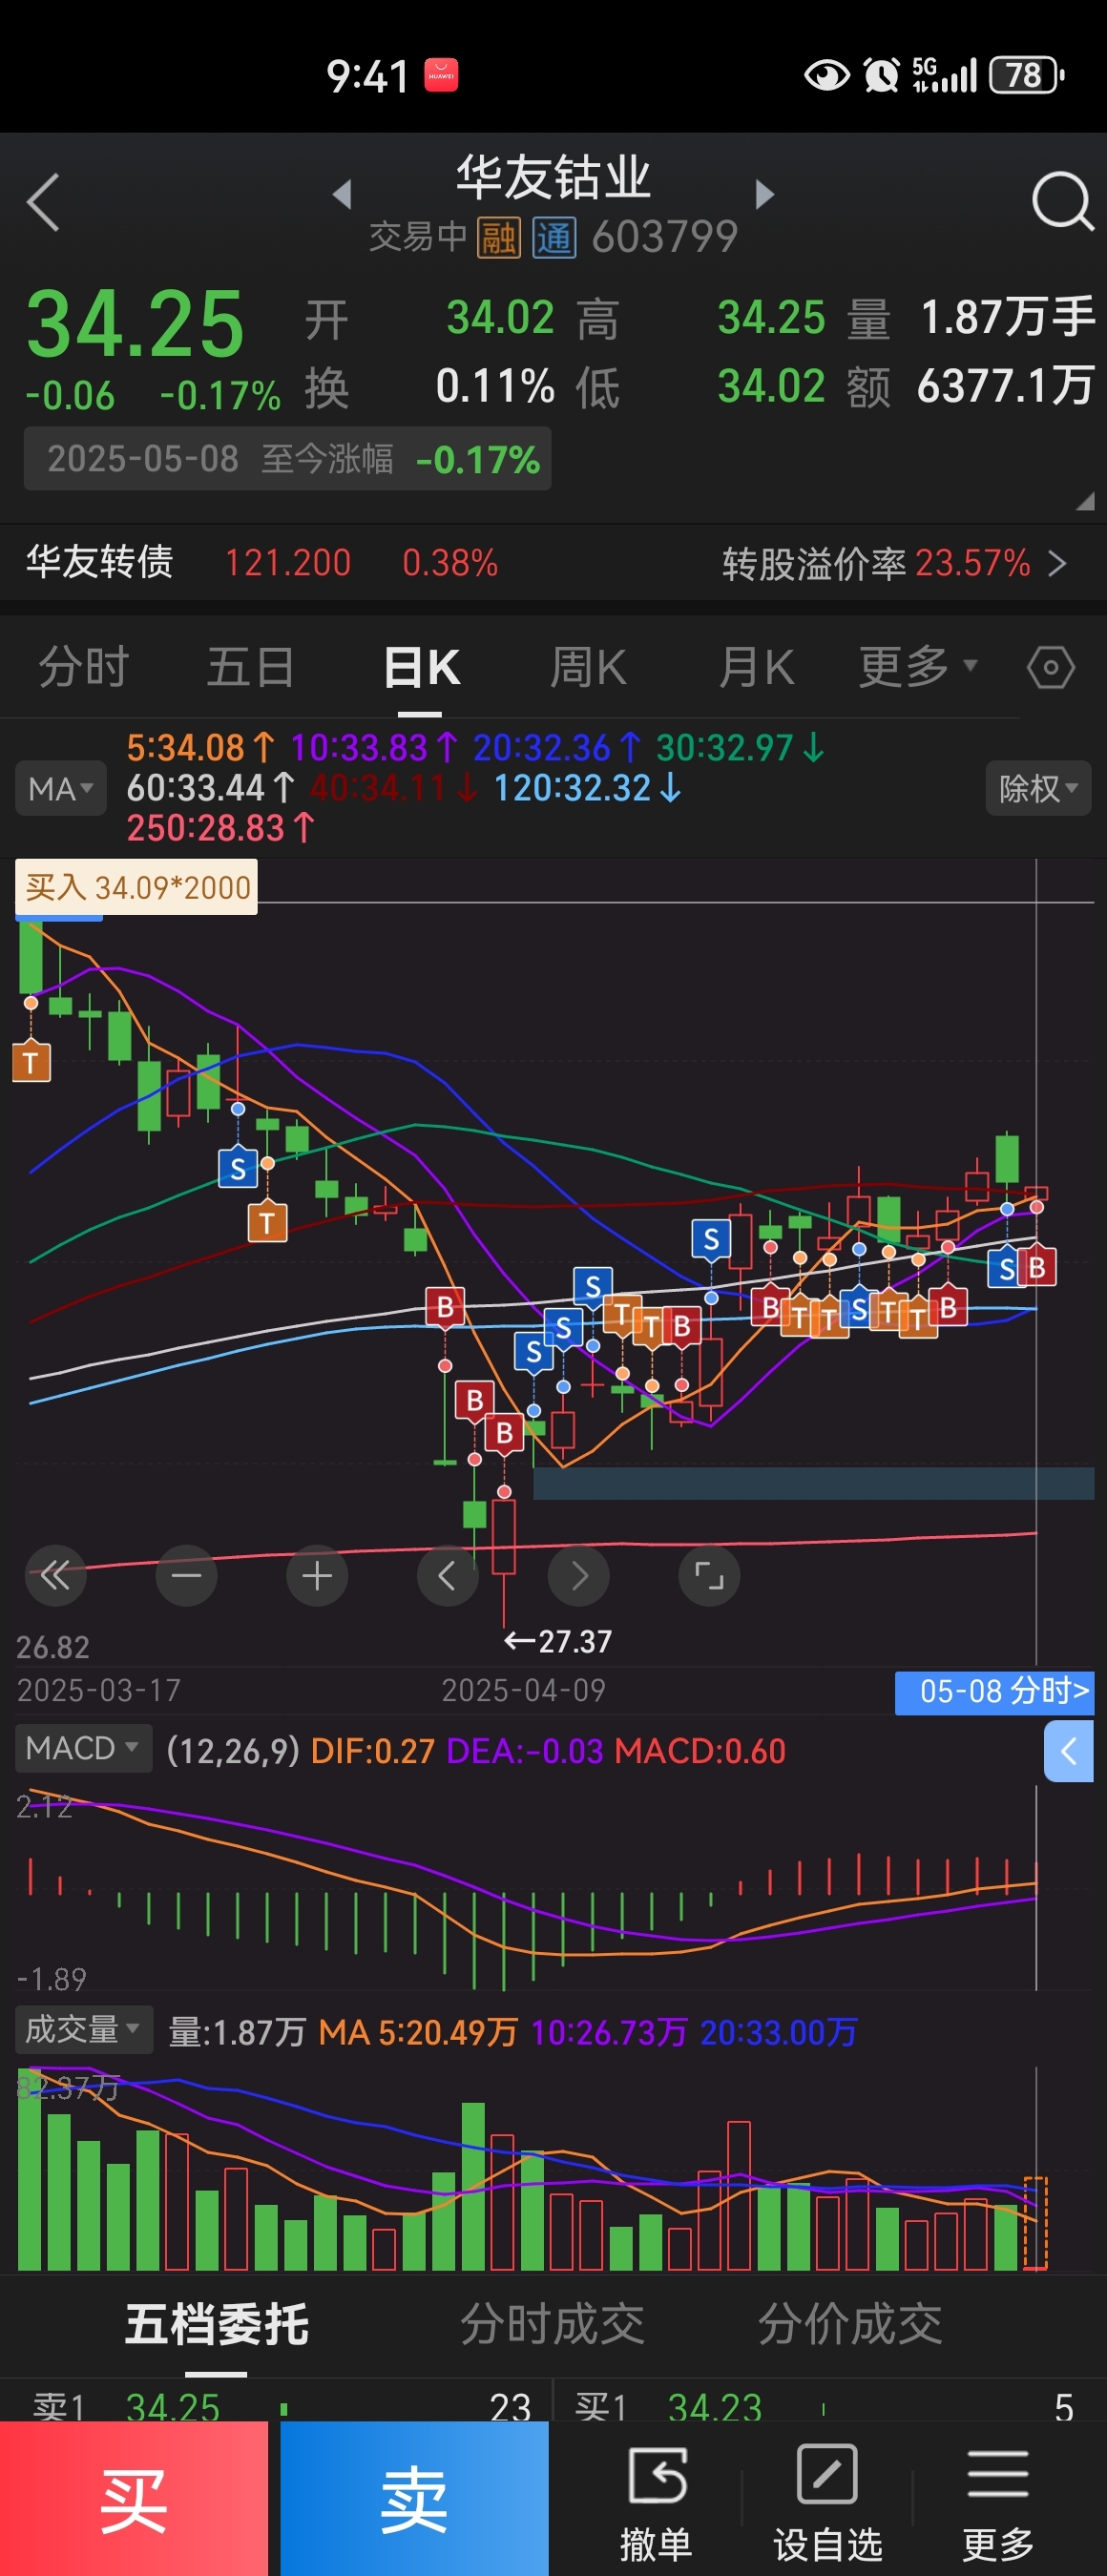Screen dimensions: 1107x2576
Task: Tap the 5:34.08 moving average value
Action: 201,748
